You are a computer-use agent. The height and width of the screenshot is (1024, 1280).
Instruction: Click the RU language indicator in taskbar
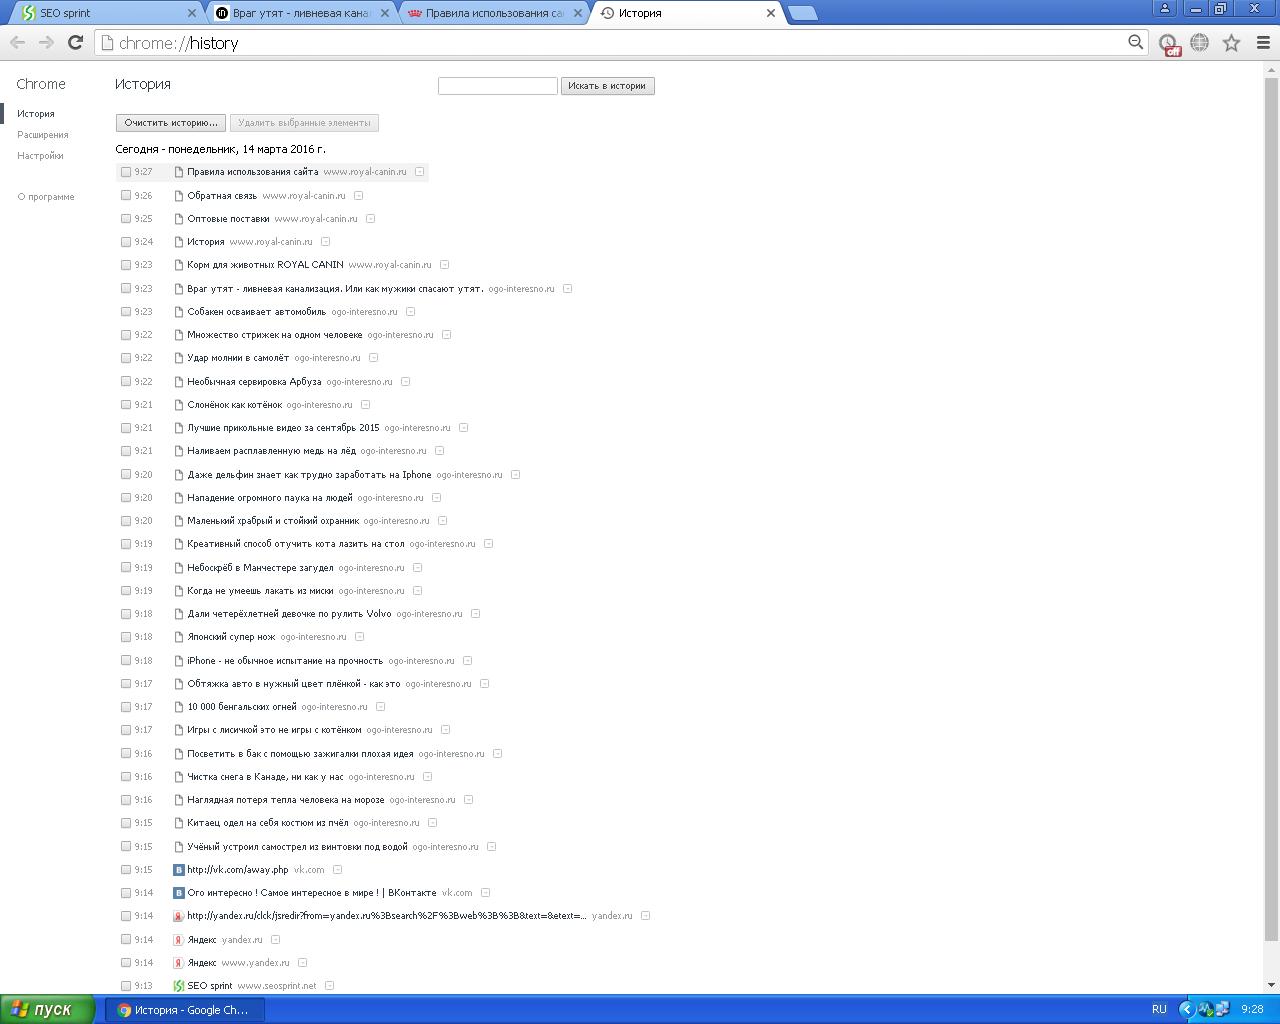[x=1159, y=1009]
